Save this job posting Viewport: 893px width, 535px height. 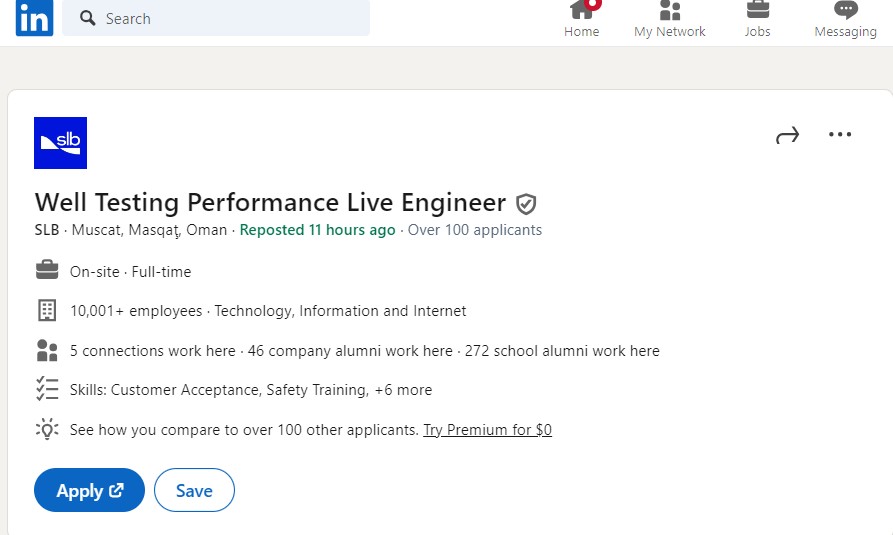tap(194, 490)
